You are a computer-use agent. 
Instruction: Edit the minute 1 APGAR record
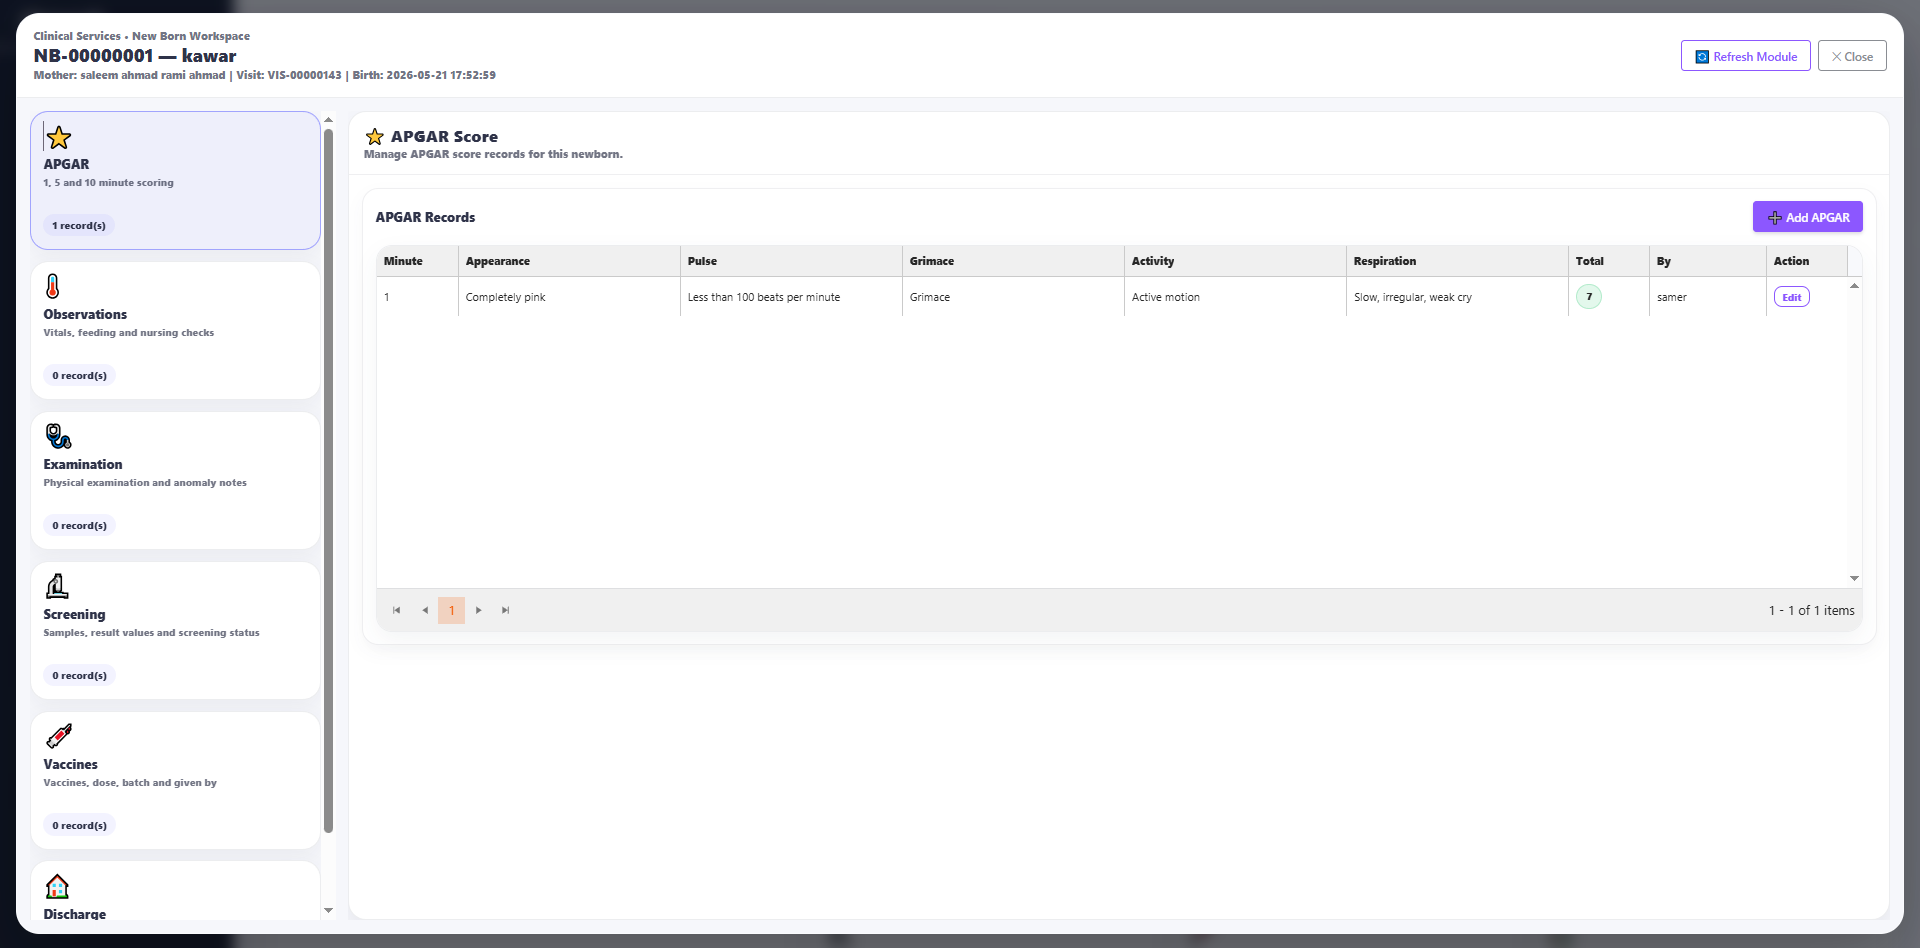click(x=1791, y=297)
